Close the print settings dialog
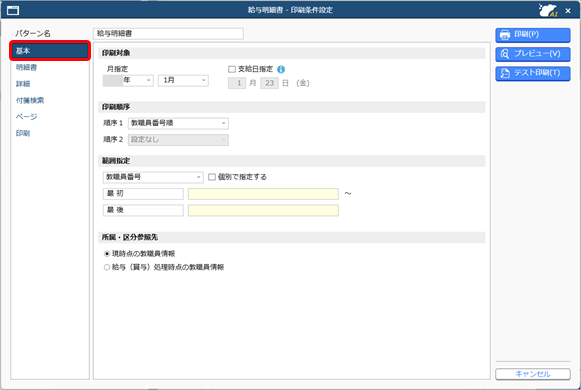Viewport: 581px width, 390px height. 568,11
